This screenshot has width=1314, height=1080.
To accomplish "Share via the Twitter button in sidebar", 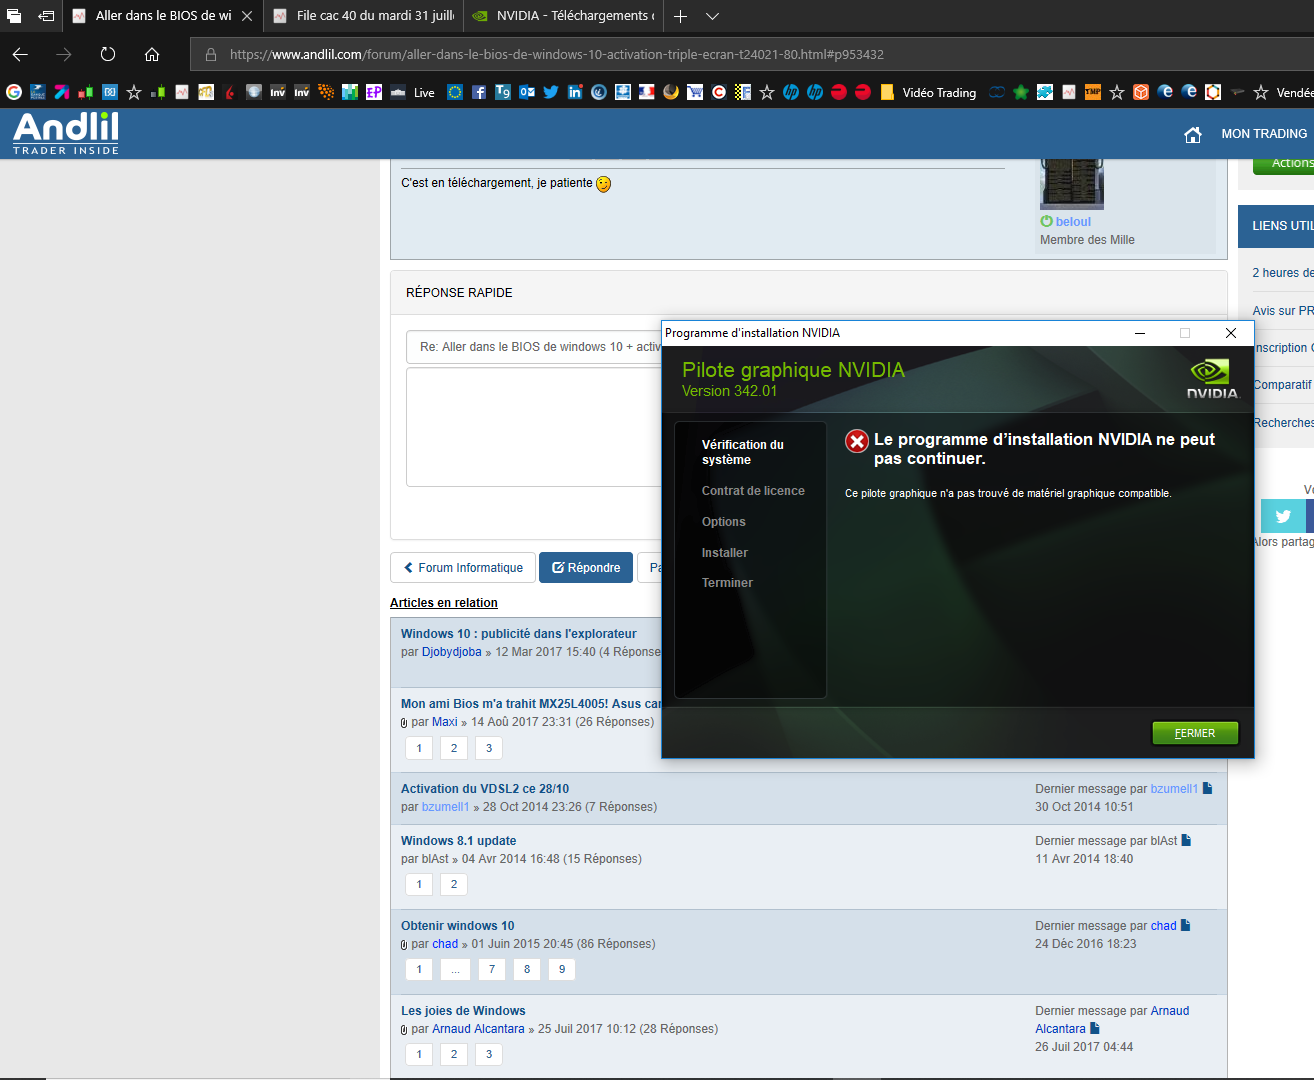I will [x=1283, y=516].
